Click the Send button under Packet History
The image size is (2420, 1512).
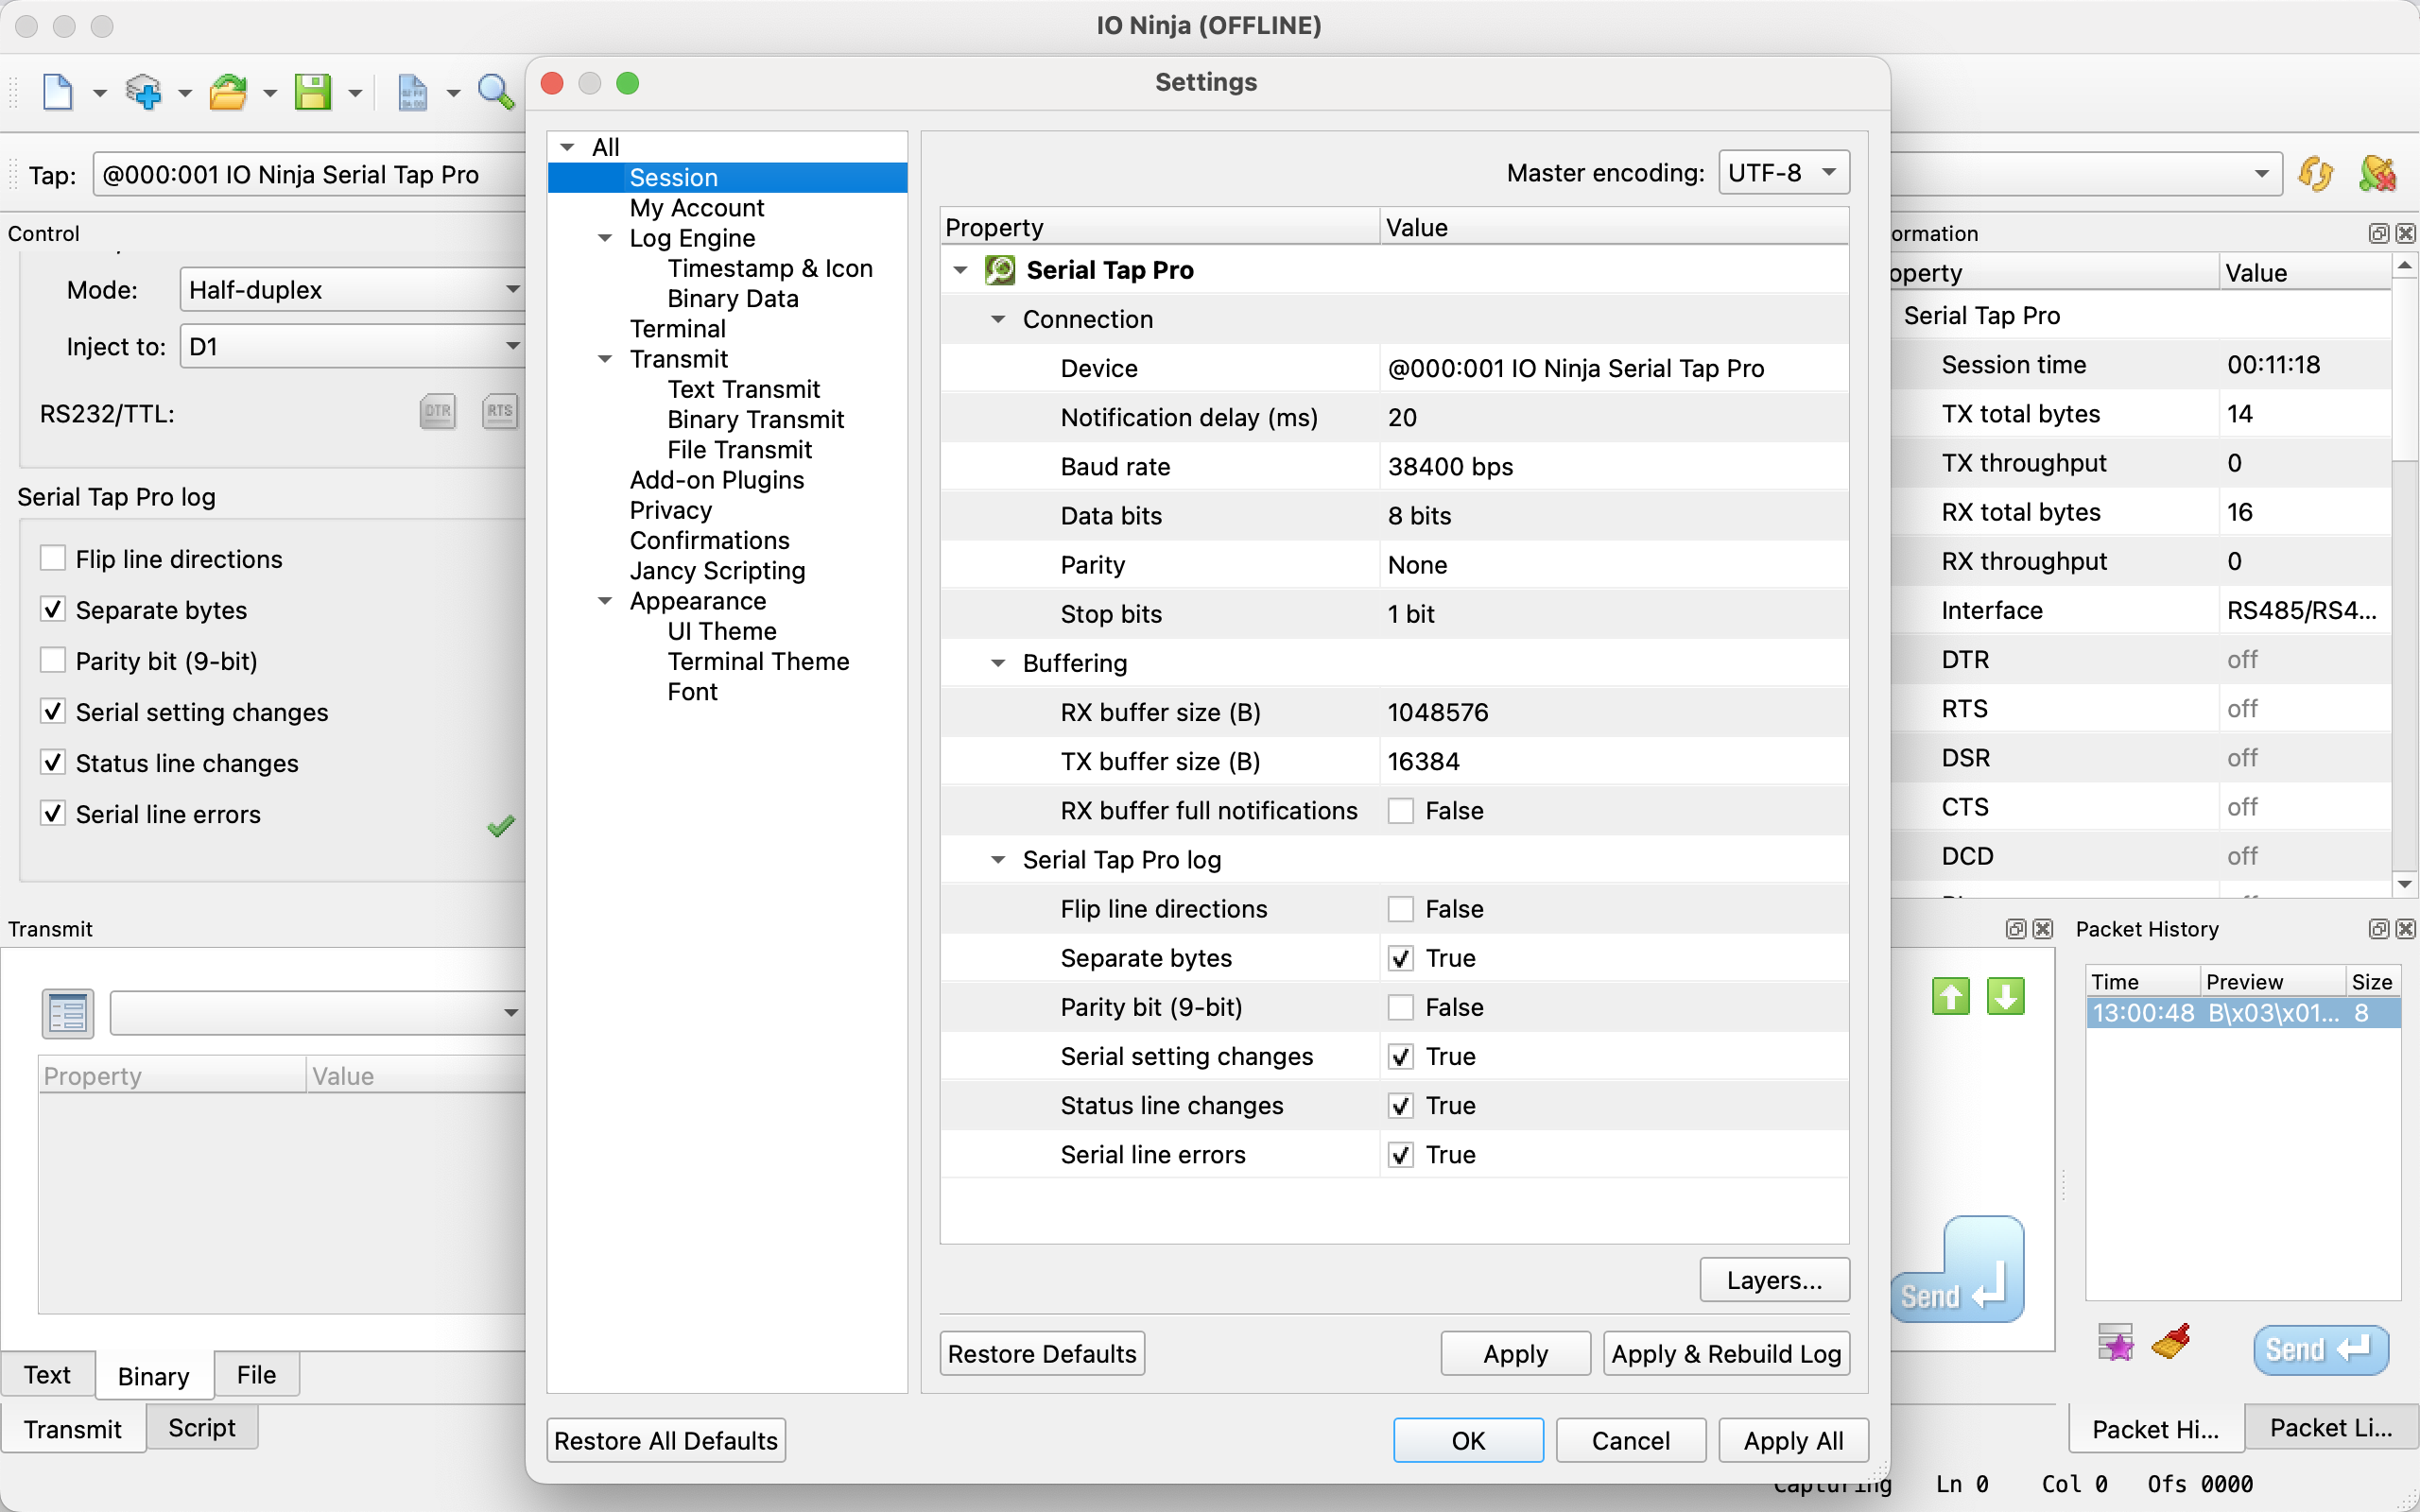[2320, 1350]
